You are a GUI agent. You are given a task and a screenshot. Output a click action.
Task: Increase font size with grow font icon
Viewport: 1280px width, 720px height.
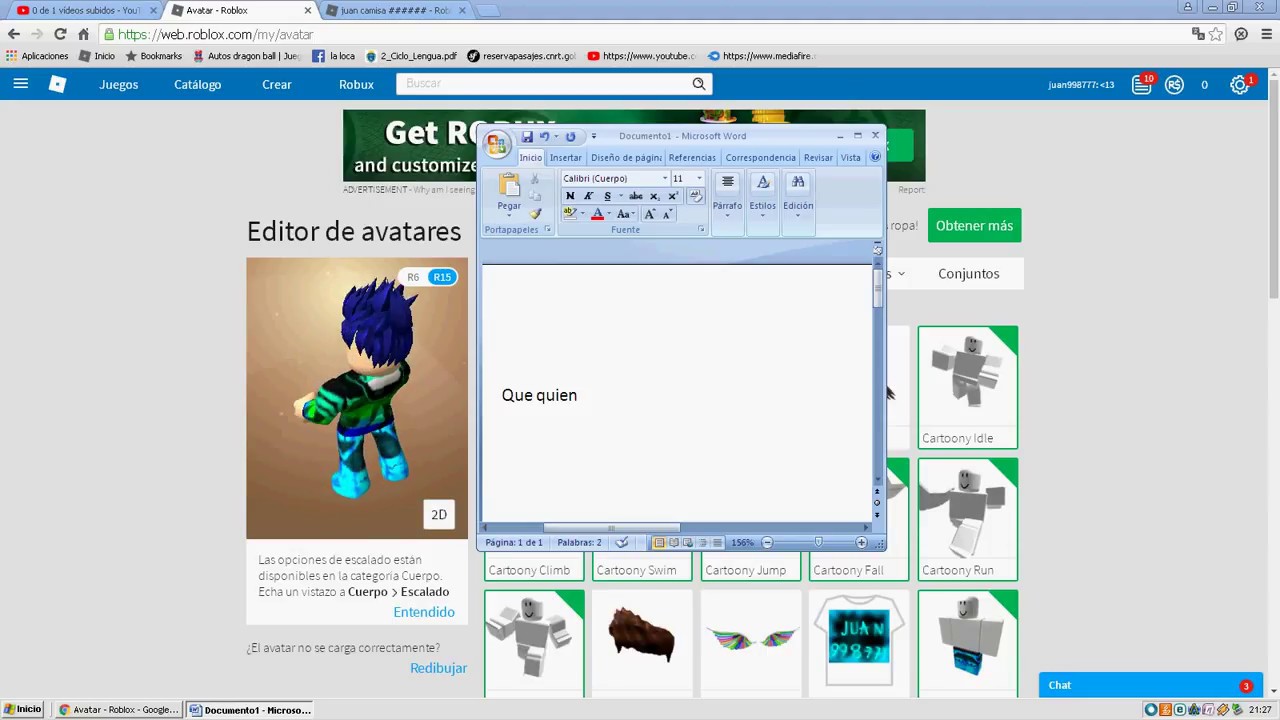649,214
